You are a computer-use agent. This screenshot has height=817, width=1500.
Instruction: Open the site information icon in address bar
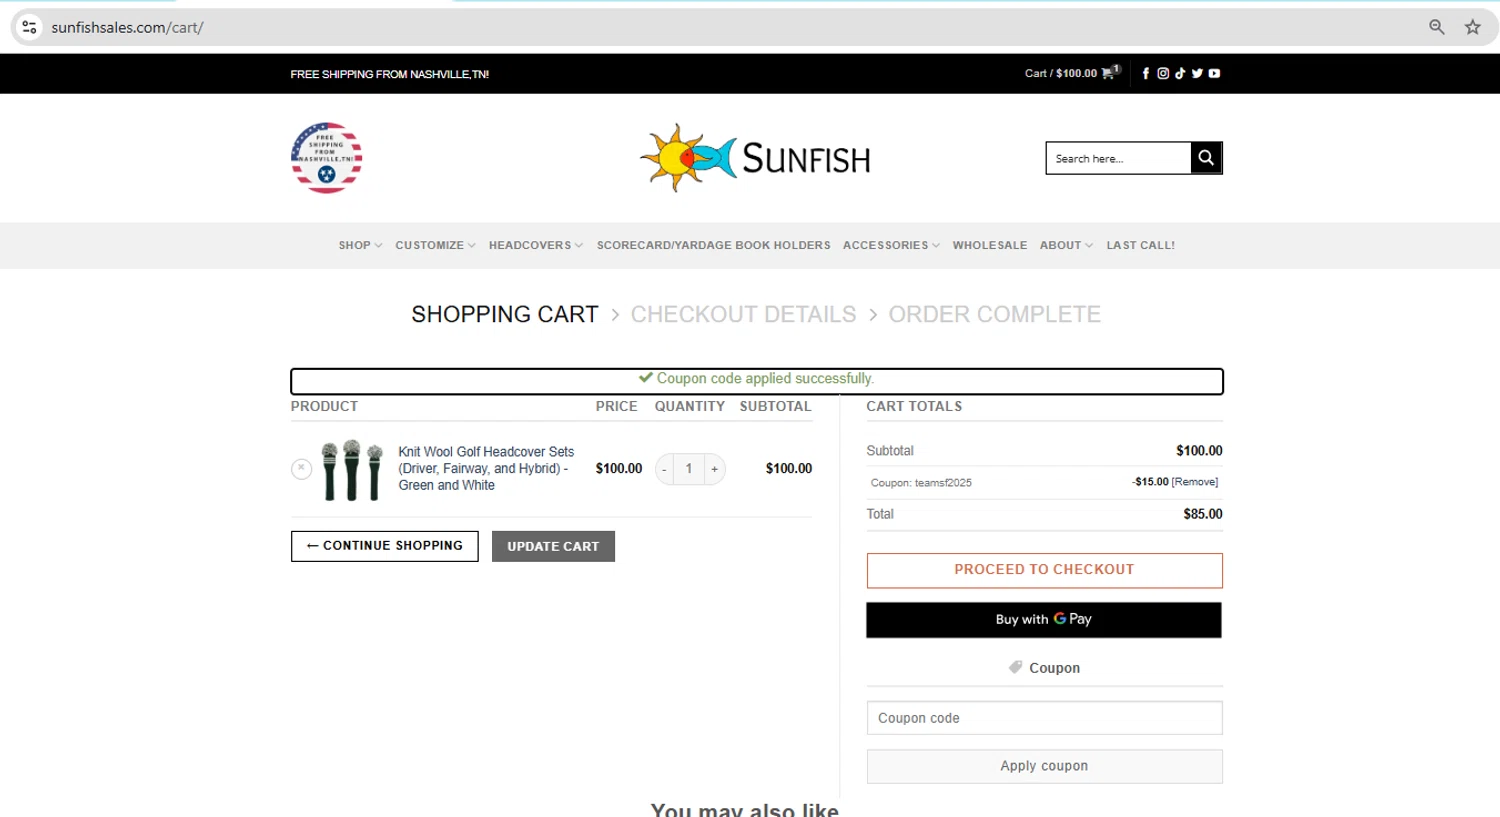tap(29, 27)
